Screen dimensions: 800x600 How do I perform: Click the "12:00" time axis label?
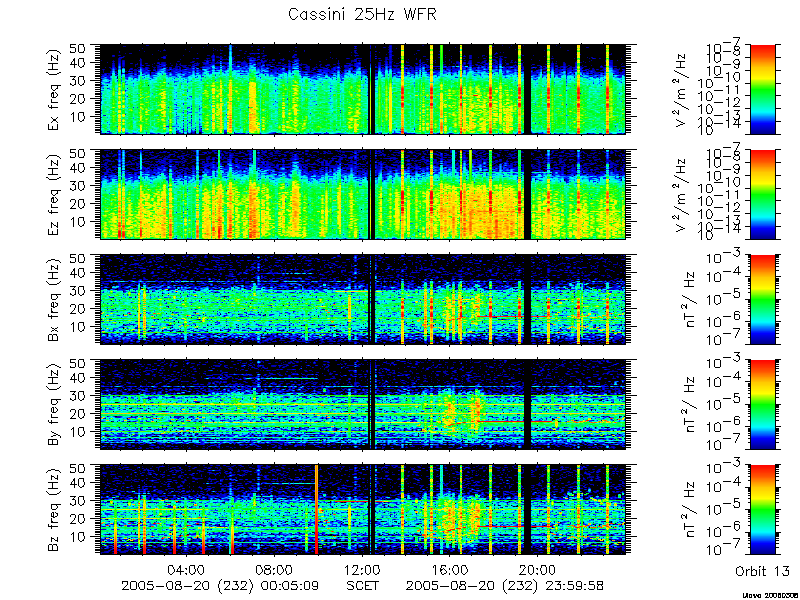click(x=363, y=569)
